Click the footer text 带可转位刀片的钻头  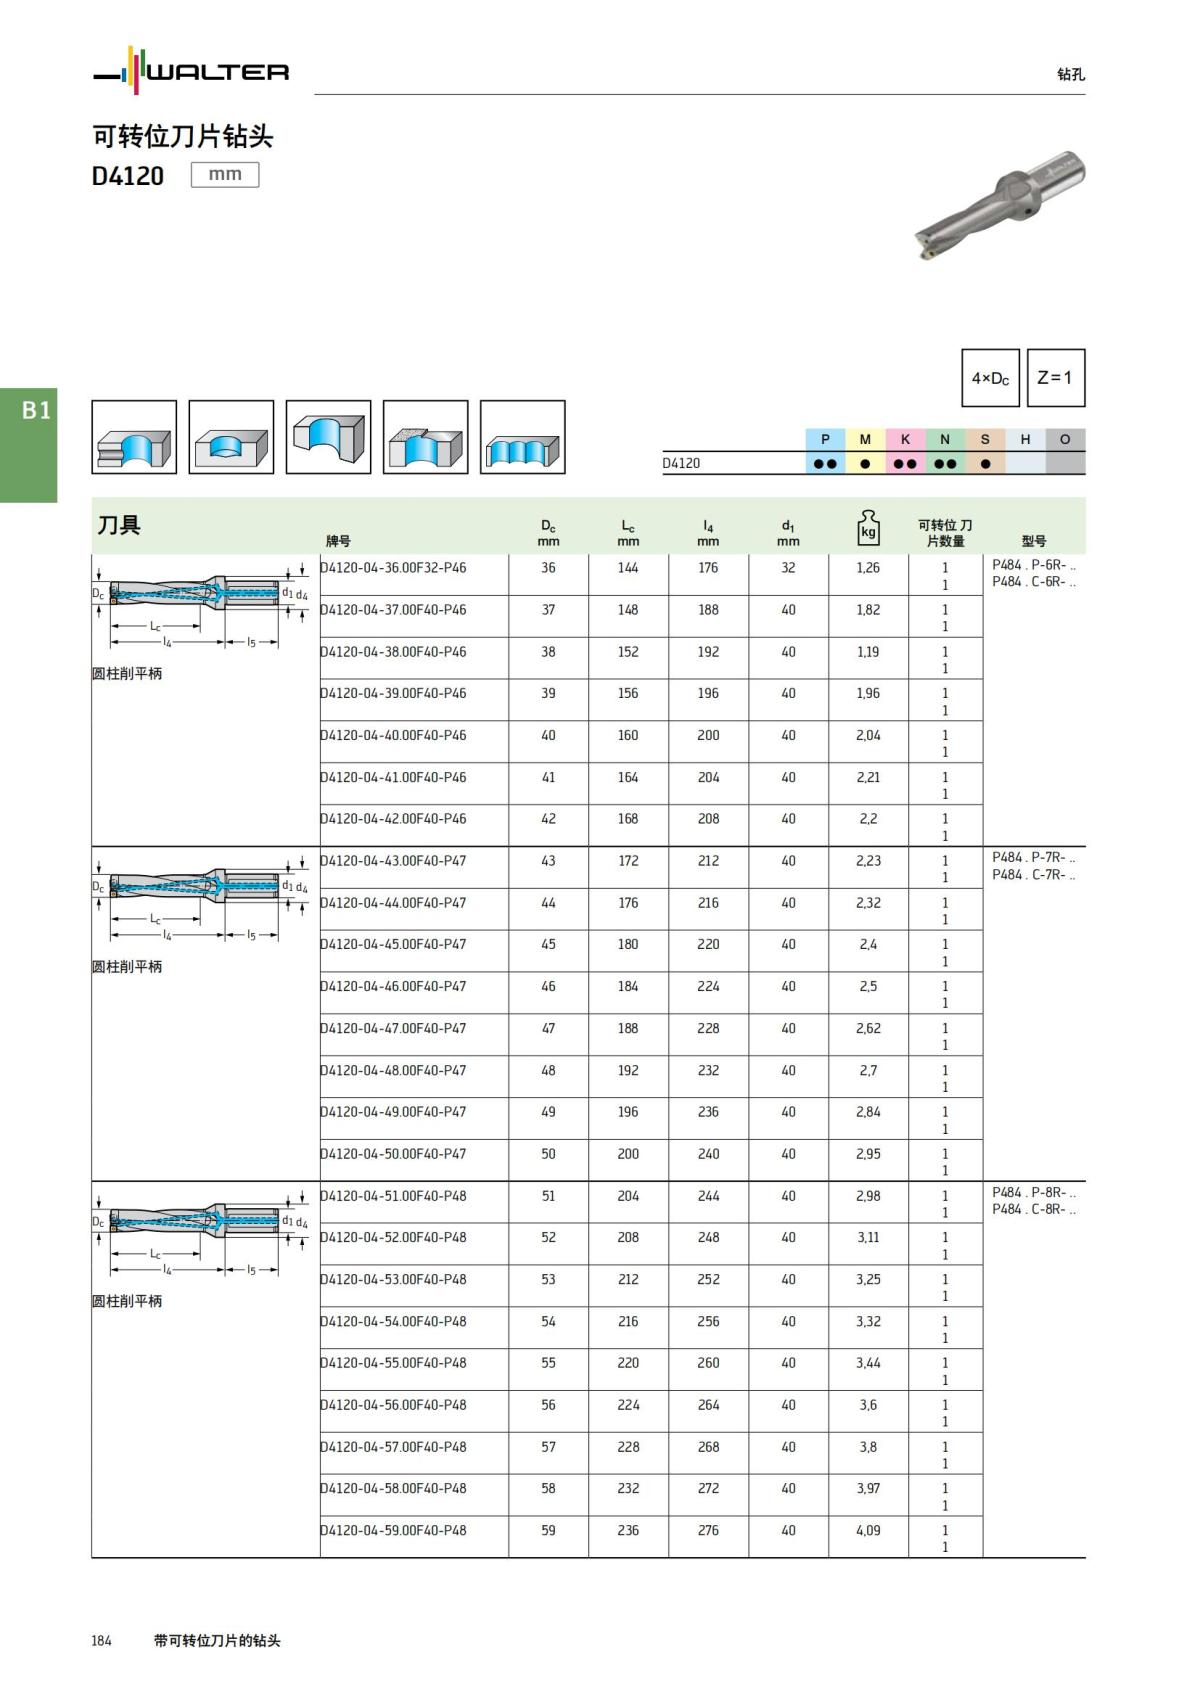(x=217, y=1641)
